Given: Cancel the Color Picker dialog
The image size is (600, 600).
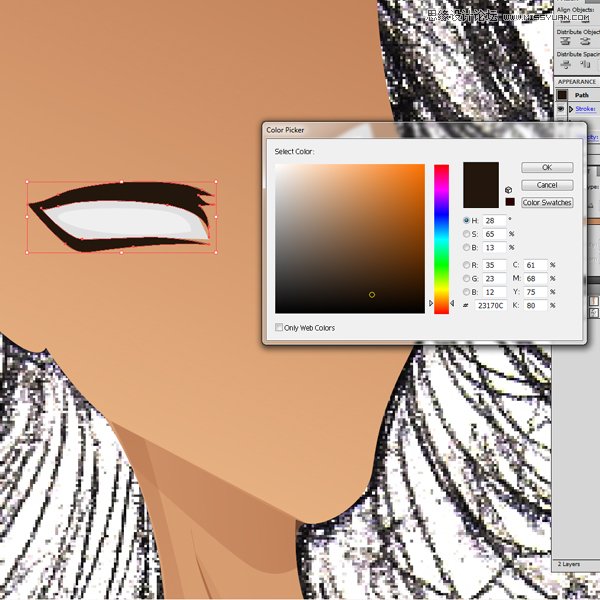Looking at the screenshot, I should pyautogui.click(x=547, y=185).
